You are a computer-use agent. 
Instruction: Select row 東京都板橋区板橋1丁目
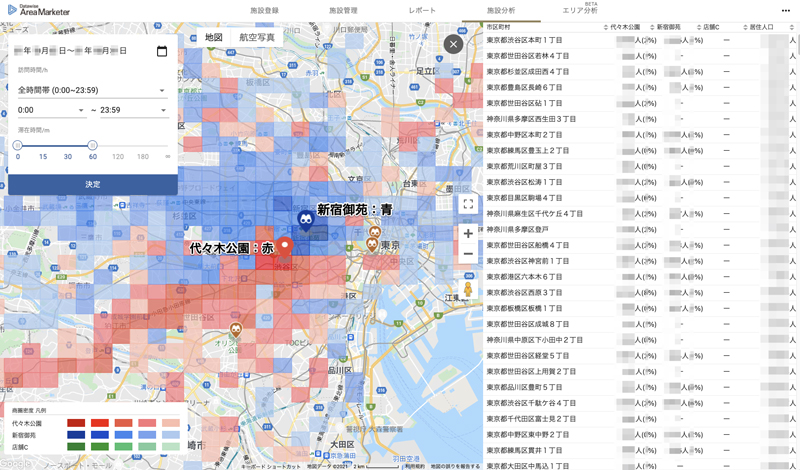(x=641, y=308)
